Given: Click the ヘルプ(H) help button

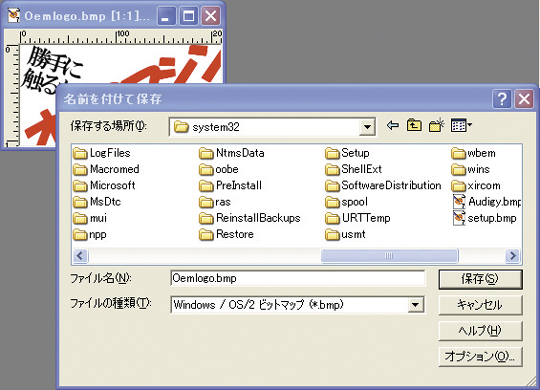Looking at the screenshot, I should pos(480,331).
